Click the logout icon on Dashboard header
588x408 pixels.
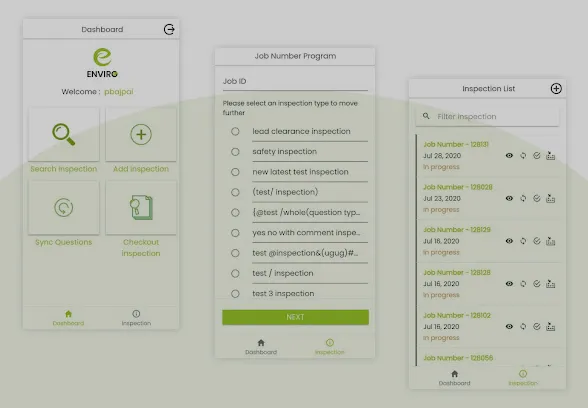tap(169, 29)
